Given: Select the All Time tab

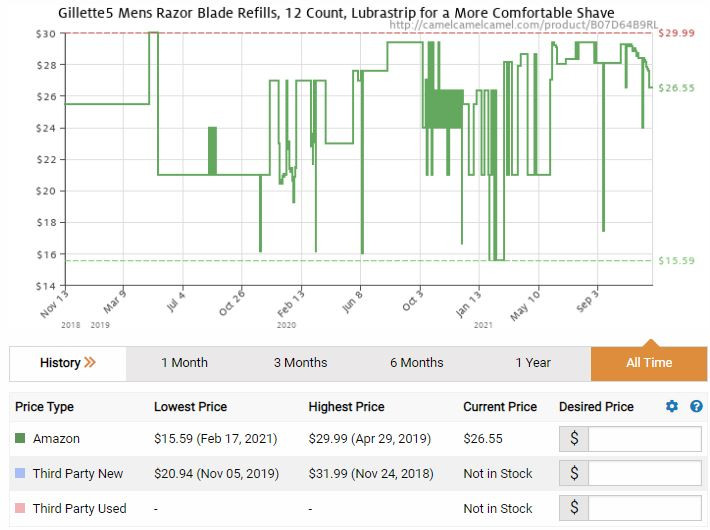Looking at the screenshot, I should point(649,363).
